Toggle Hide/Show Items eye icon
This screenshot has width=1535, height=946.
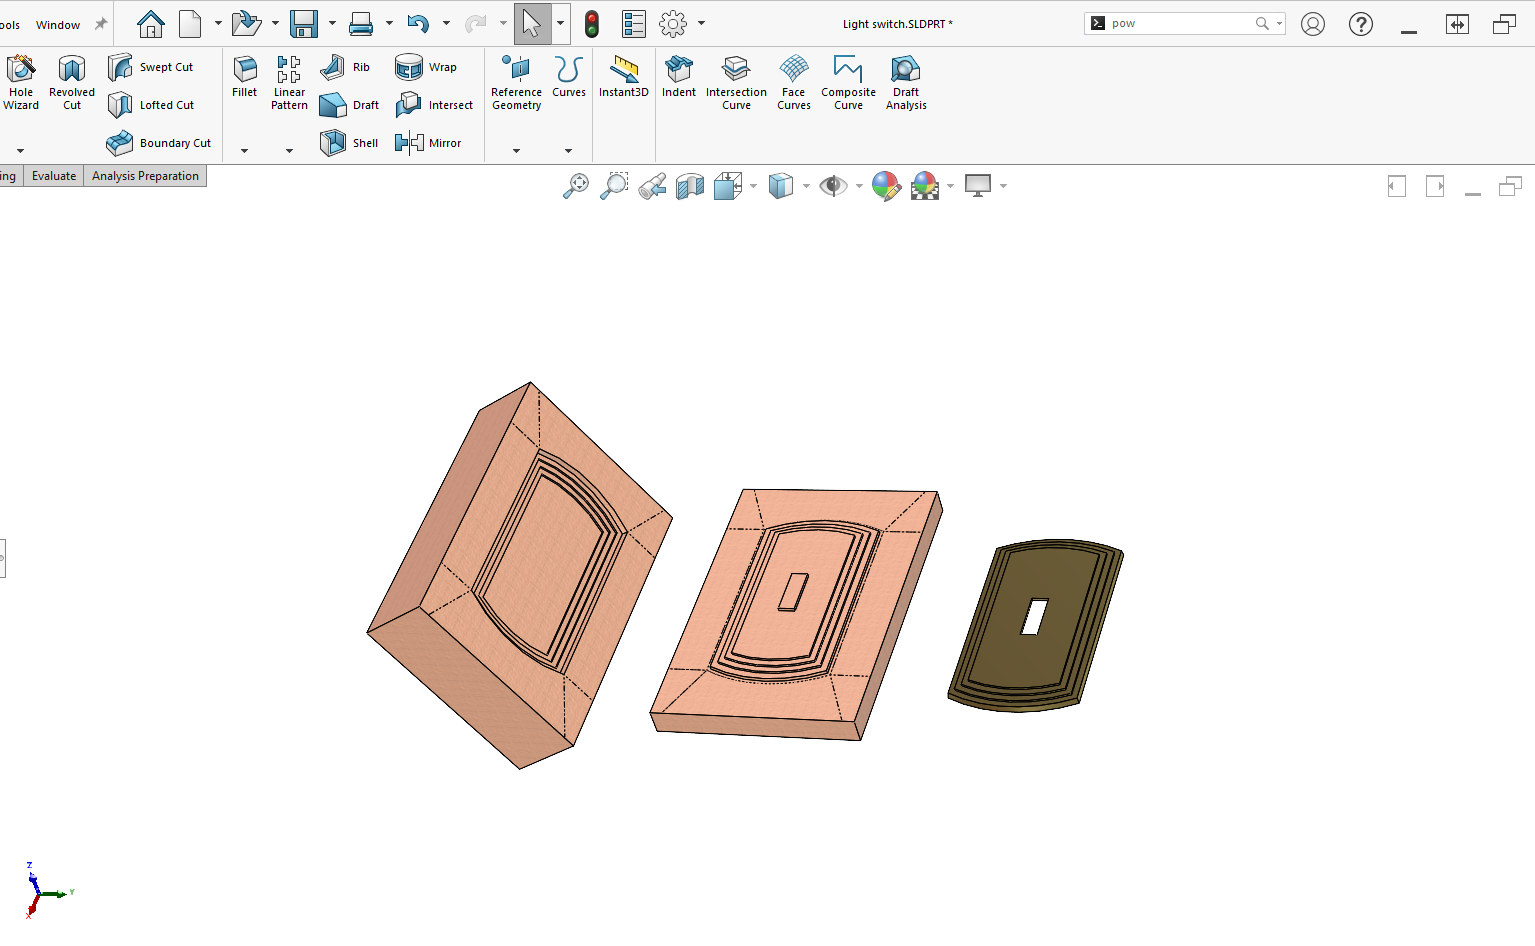pyautogui.click(x=833, y=185)
